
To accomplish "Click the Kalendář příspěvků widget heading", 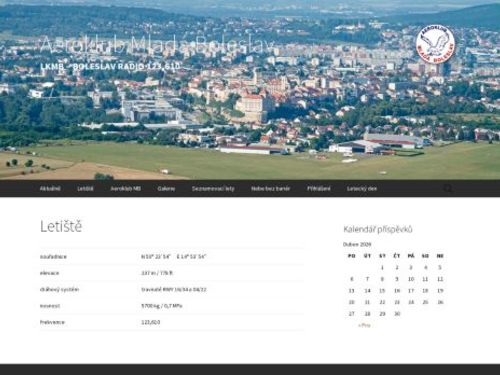I will [x=378, y=229].
